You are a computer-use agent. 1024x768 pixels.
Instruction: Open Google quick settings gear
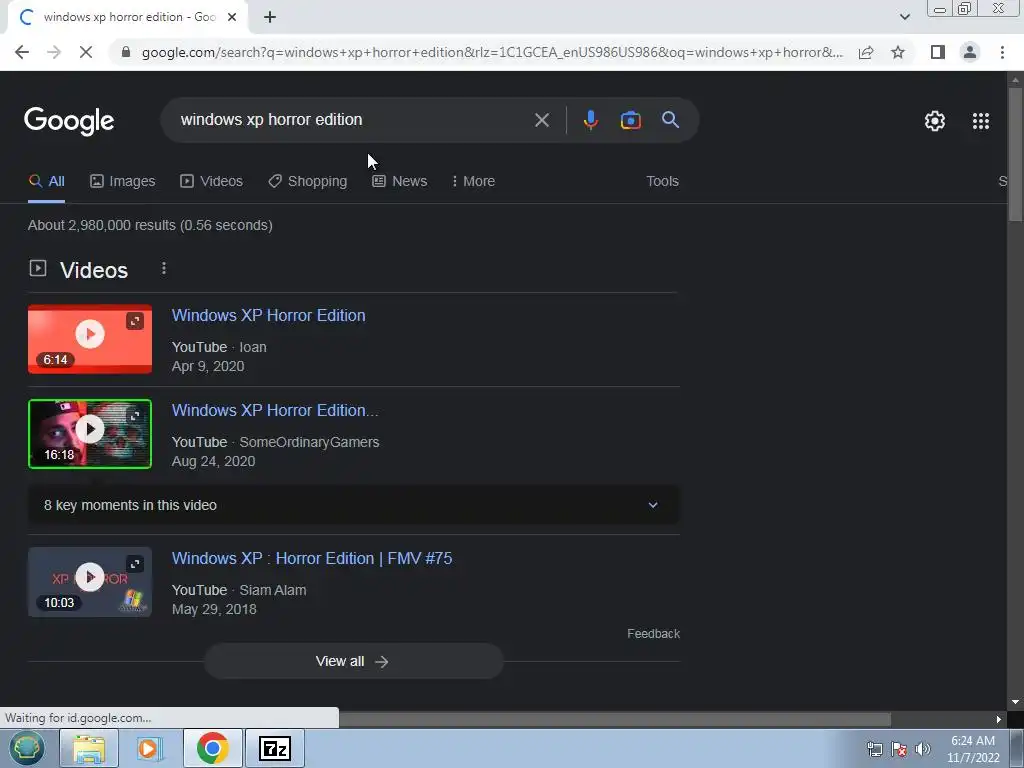pyautogui.click(x=935, y=121)
